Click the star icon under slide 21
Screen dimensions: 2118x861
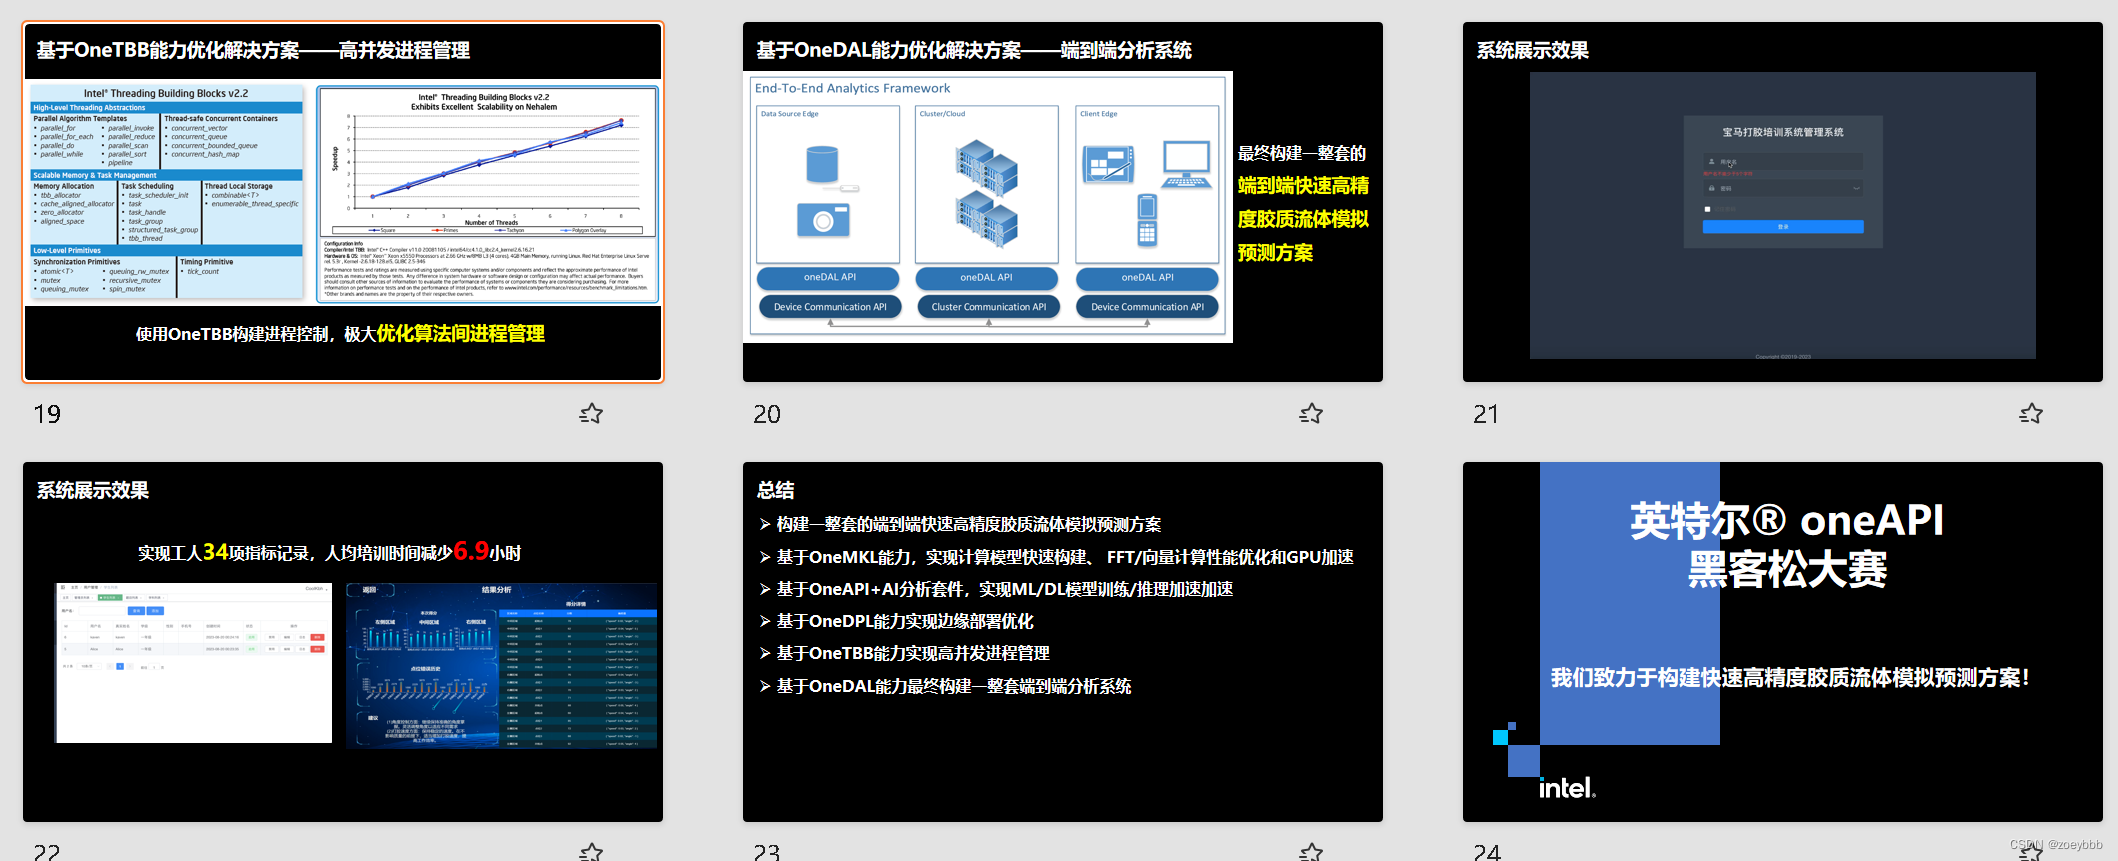2031,413
